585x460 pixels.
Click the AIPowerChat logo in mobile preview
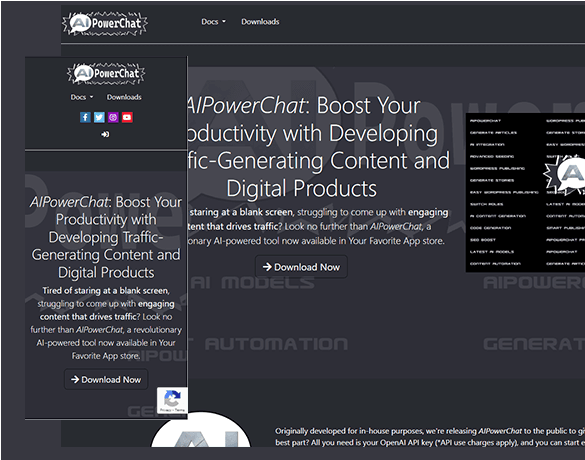coord(106,73)
